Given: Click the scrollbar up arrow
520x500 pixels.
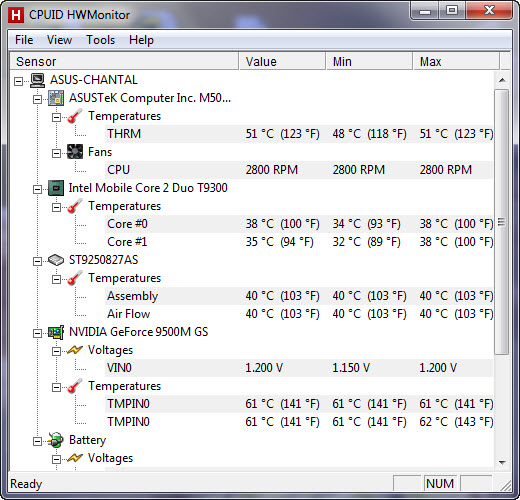Looking at the screenshot, I should [502, 80].
